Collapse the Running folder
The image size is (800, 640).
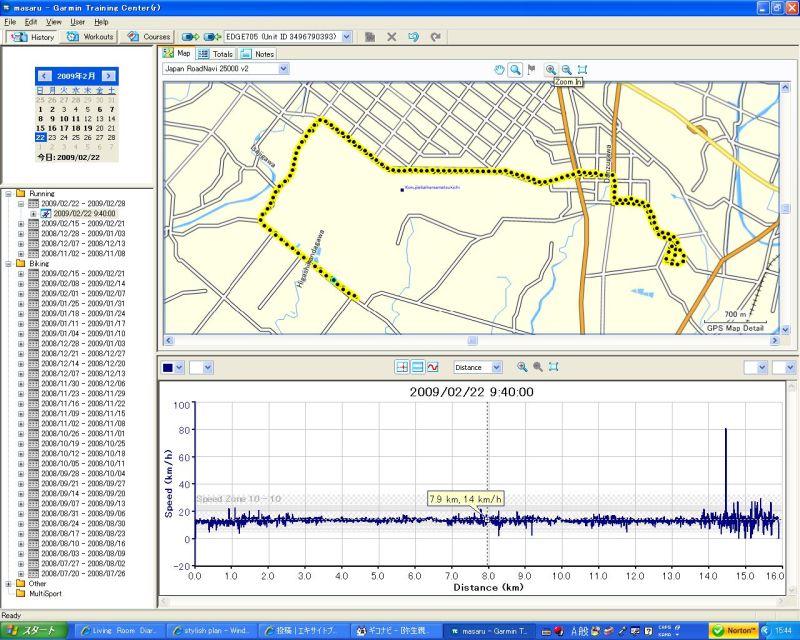tap(9, 194)
